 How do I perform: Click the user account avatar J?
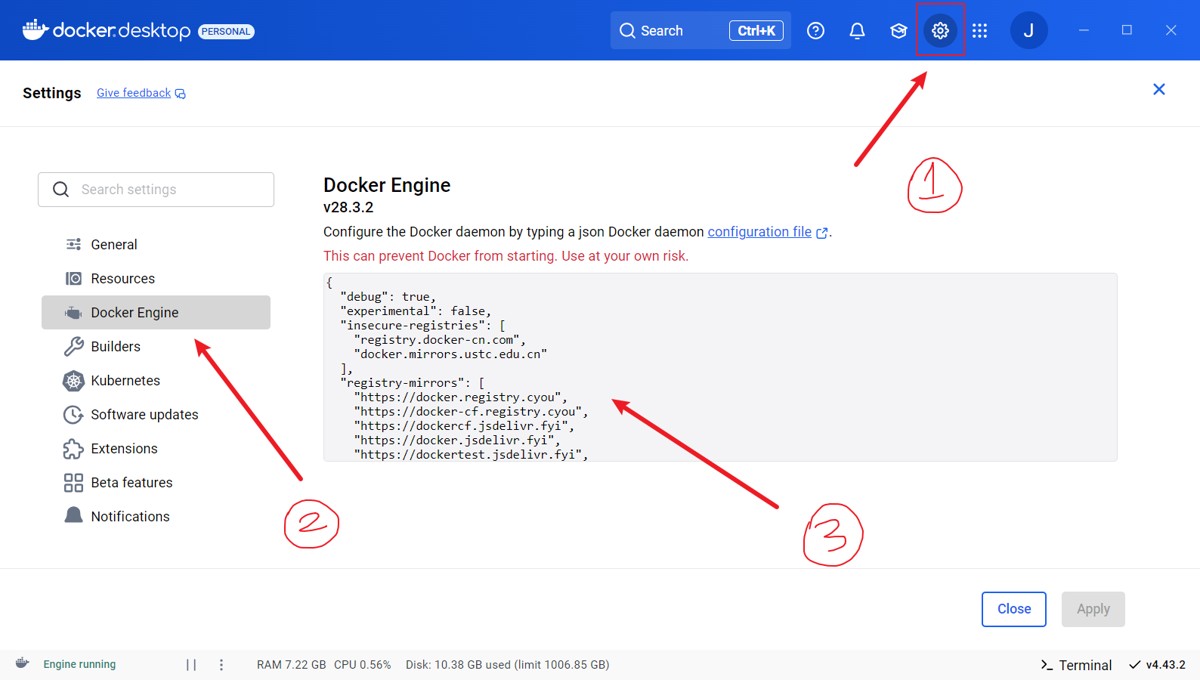pyautogui.click(x=1029, y=31)
